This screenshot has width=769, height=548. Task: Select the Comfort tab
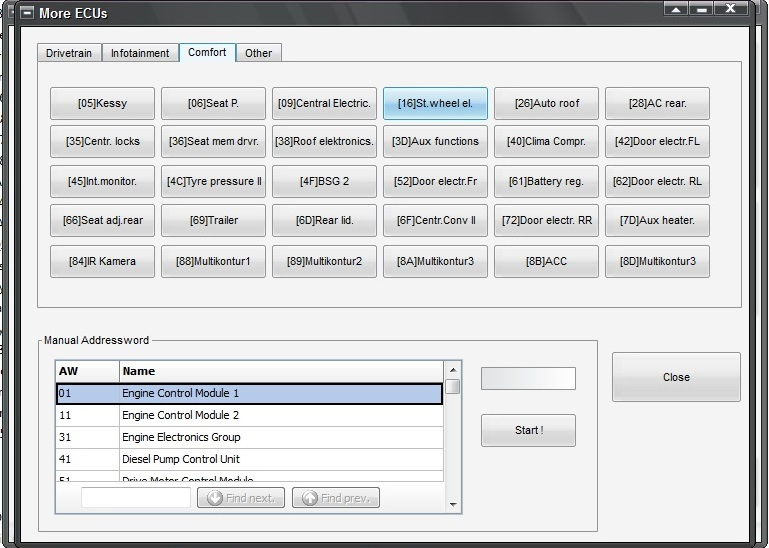tap(207, 52)
